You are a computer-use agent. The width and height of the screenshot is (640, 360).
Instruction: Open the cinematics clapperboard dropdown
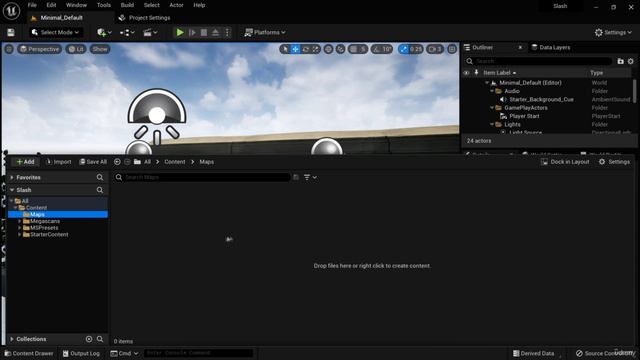150,32
